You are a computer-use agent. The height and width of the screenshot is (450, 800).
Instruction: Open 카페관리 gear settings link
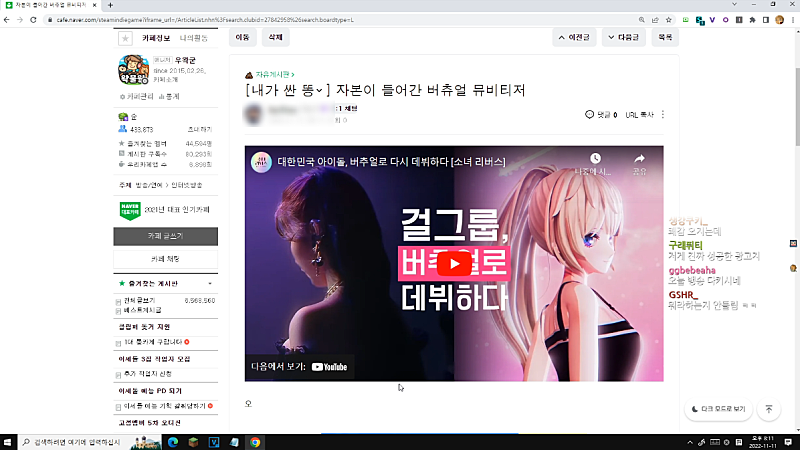click(x=137, y=96)
